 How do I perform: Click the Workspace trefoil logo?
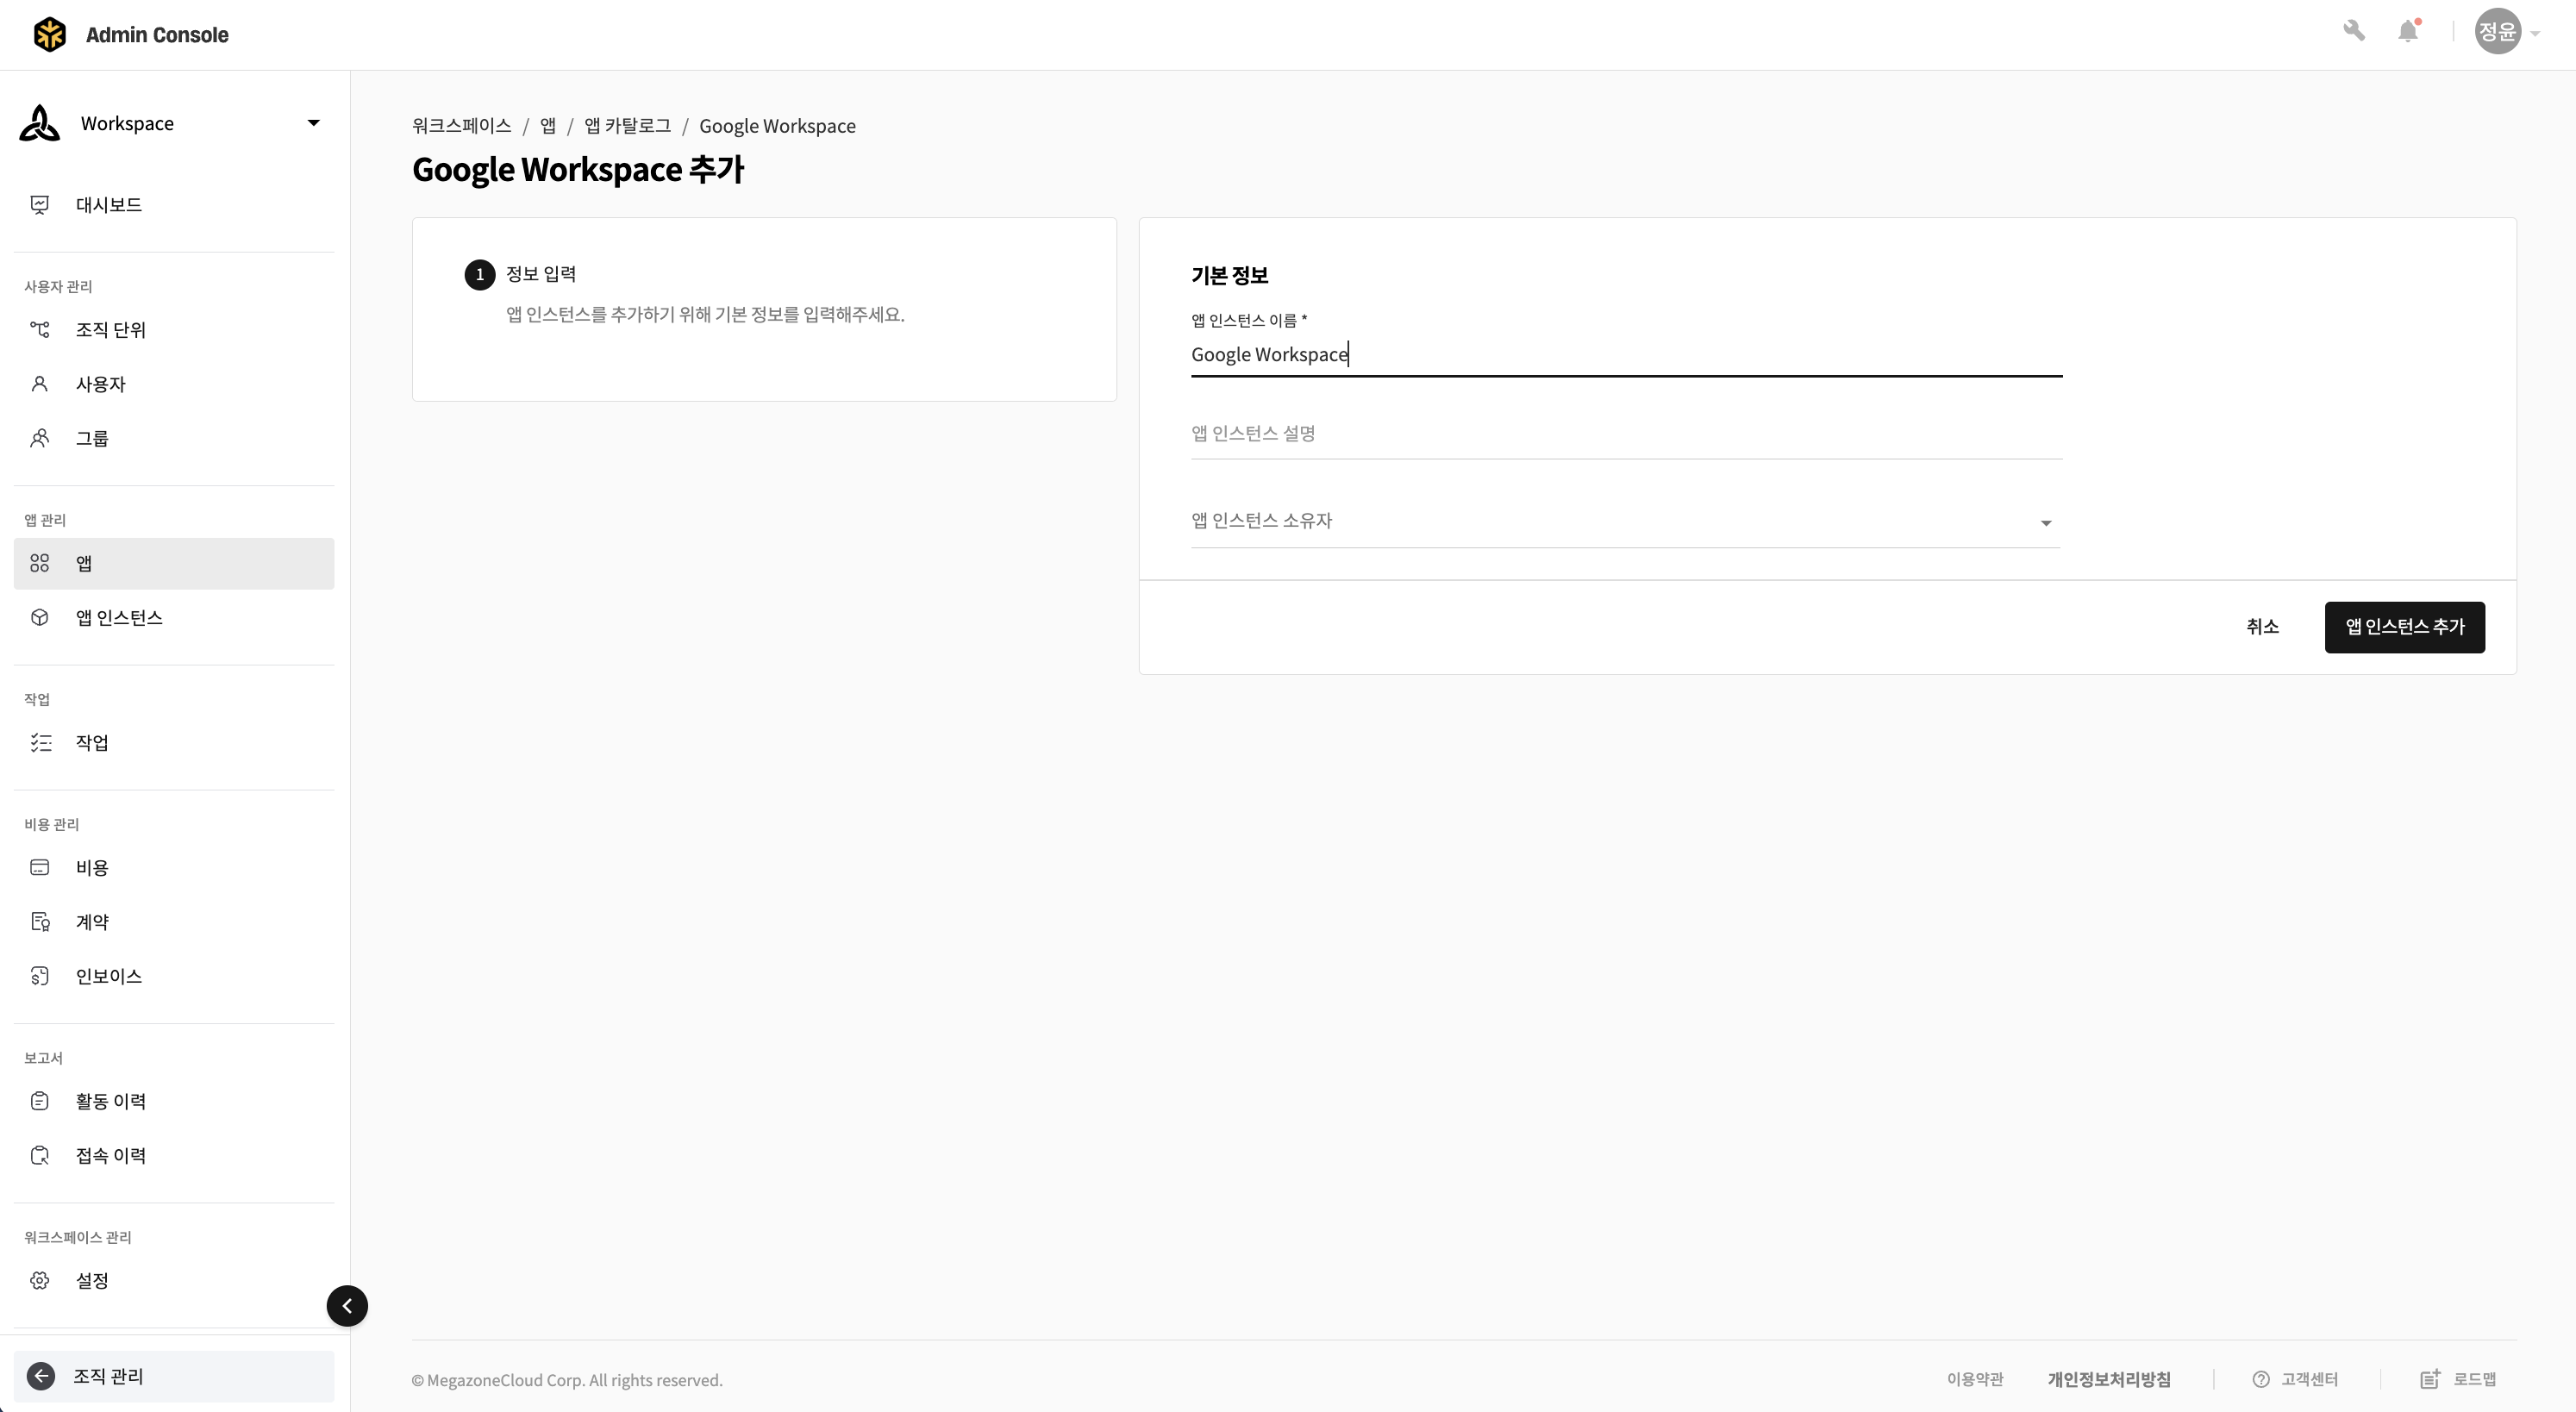click(x=40, y=123)
